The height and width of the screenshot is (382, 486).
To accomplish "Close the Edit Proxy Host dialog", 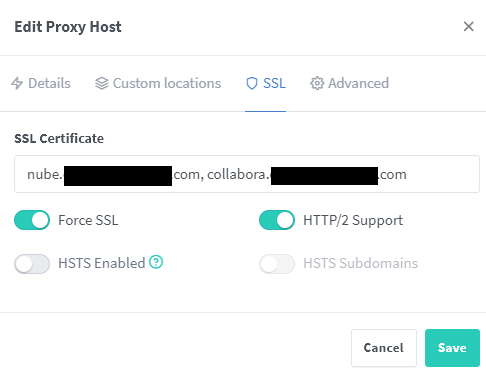I will (x=469, y=26).
